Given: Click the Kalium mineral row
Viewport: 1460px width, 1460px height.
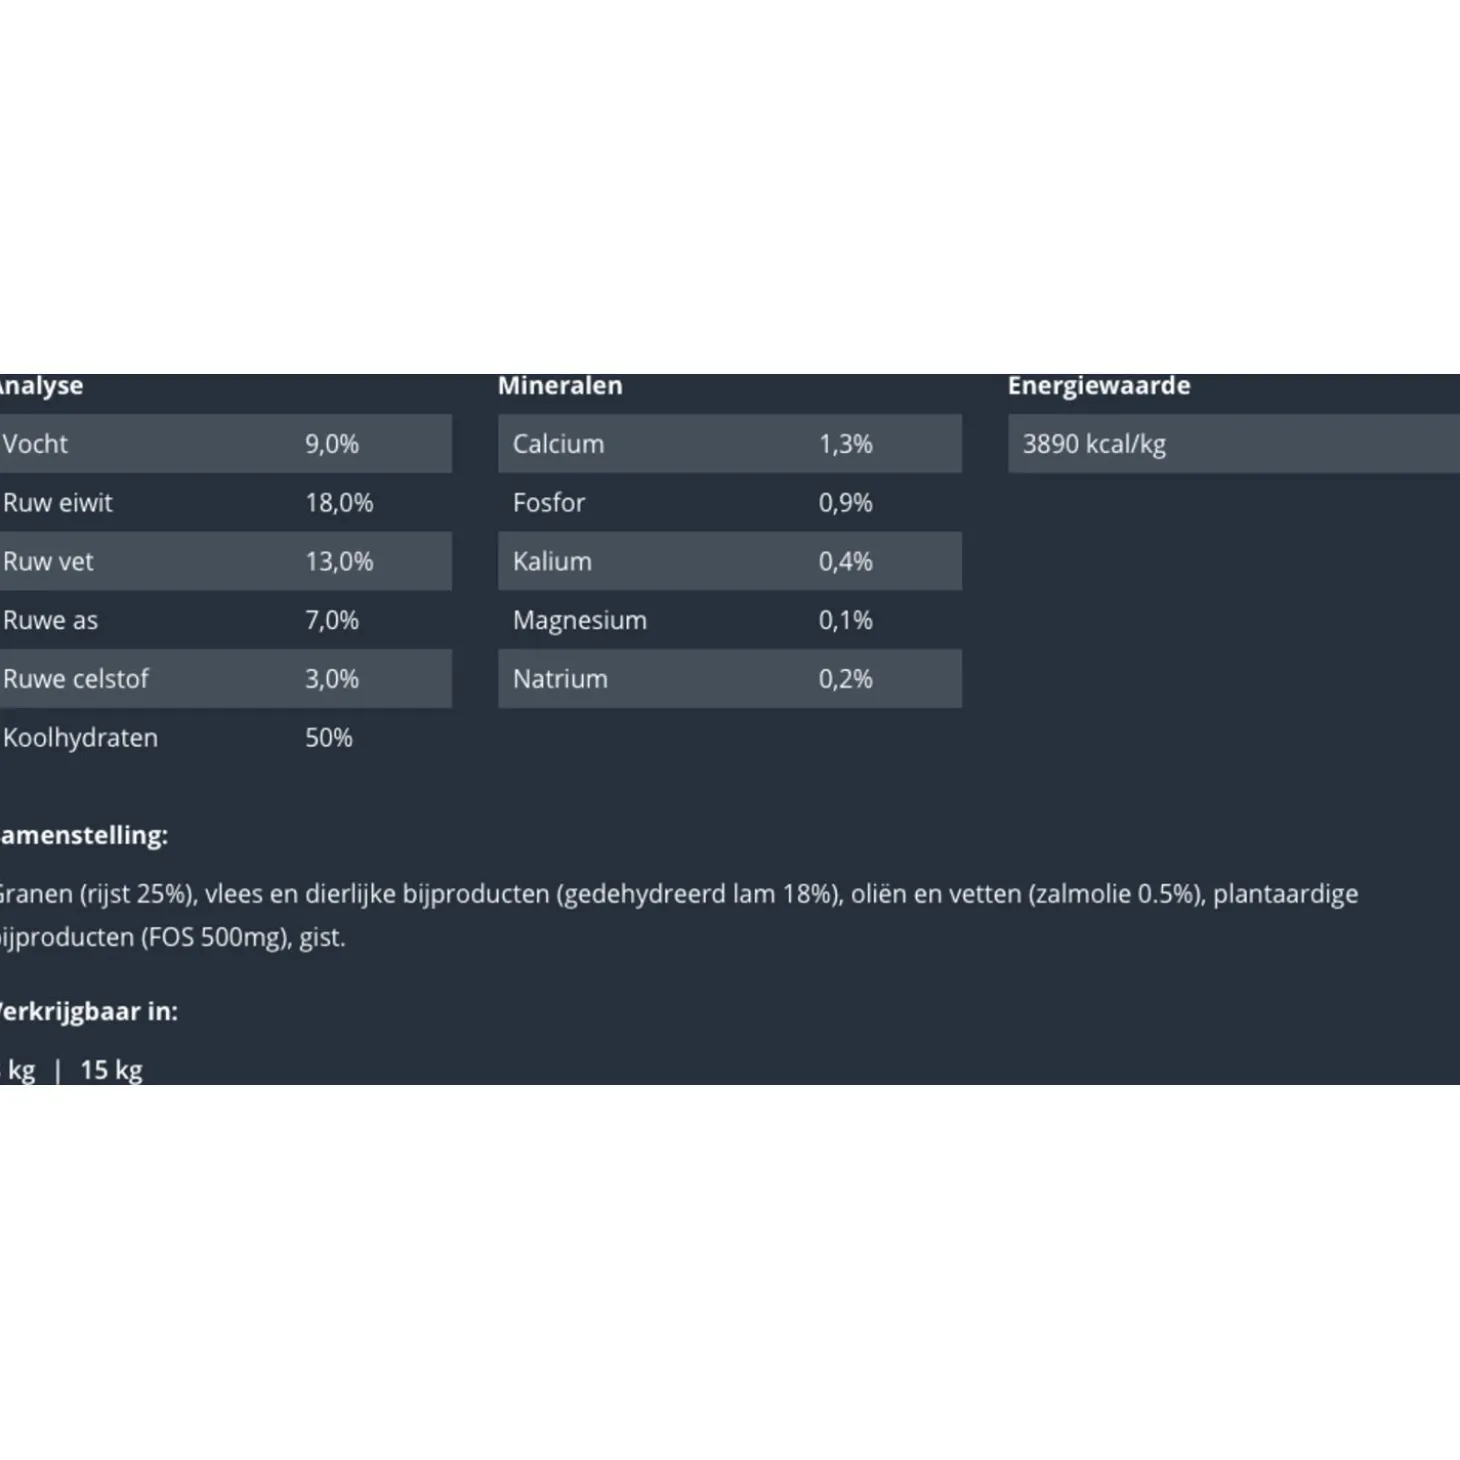Looking at the screenshot, I should tap(729, 562).
